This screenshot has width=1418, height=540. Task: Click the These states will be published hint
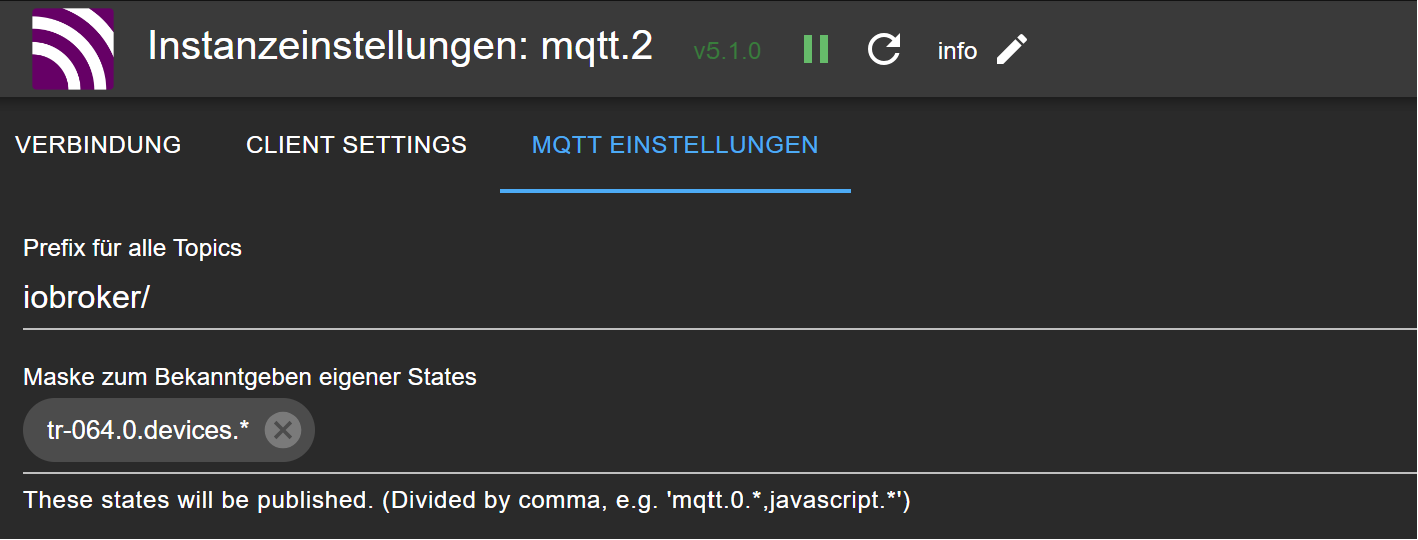466,500
